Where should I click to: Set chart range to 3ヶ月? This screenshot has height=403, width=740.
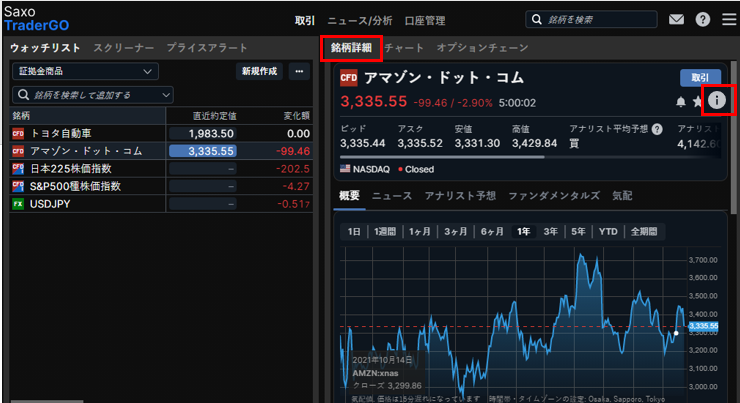(x=455, y=232)
